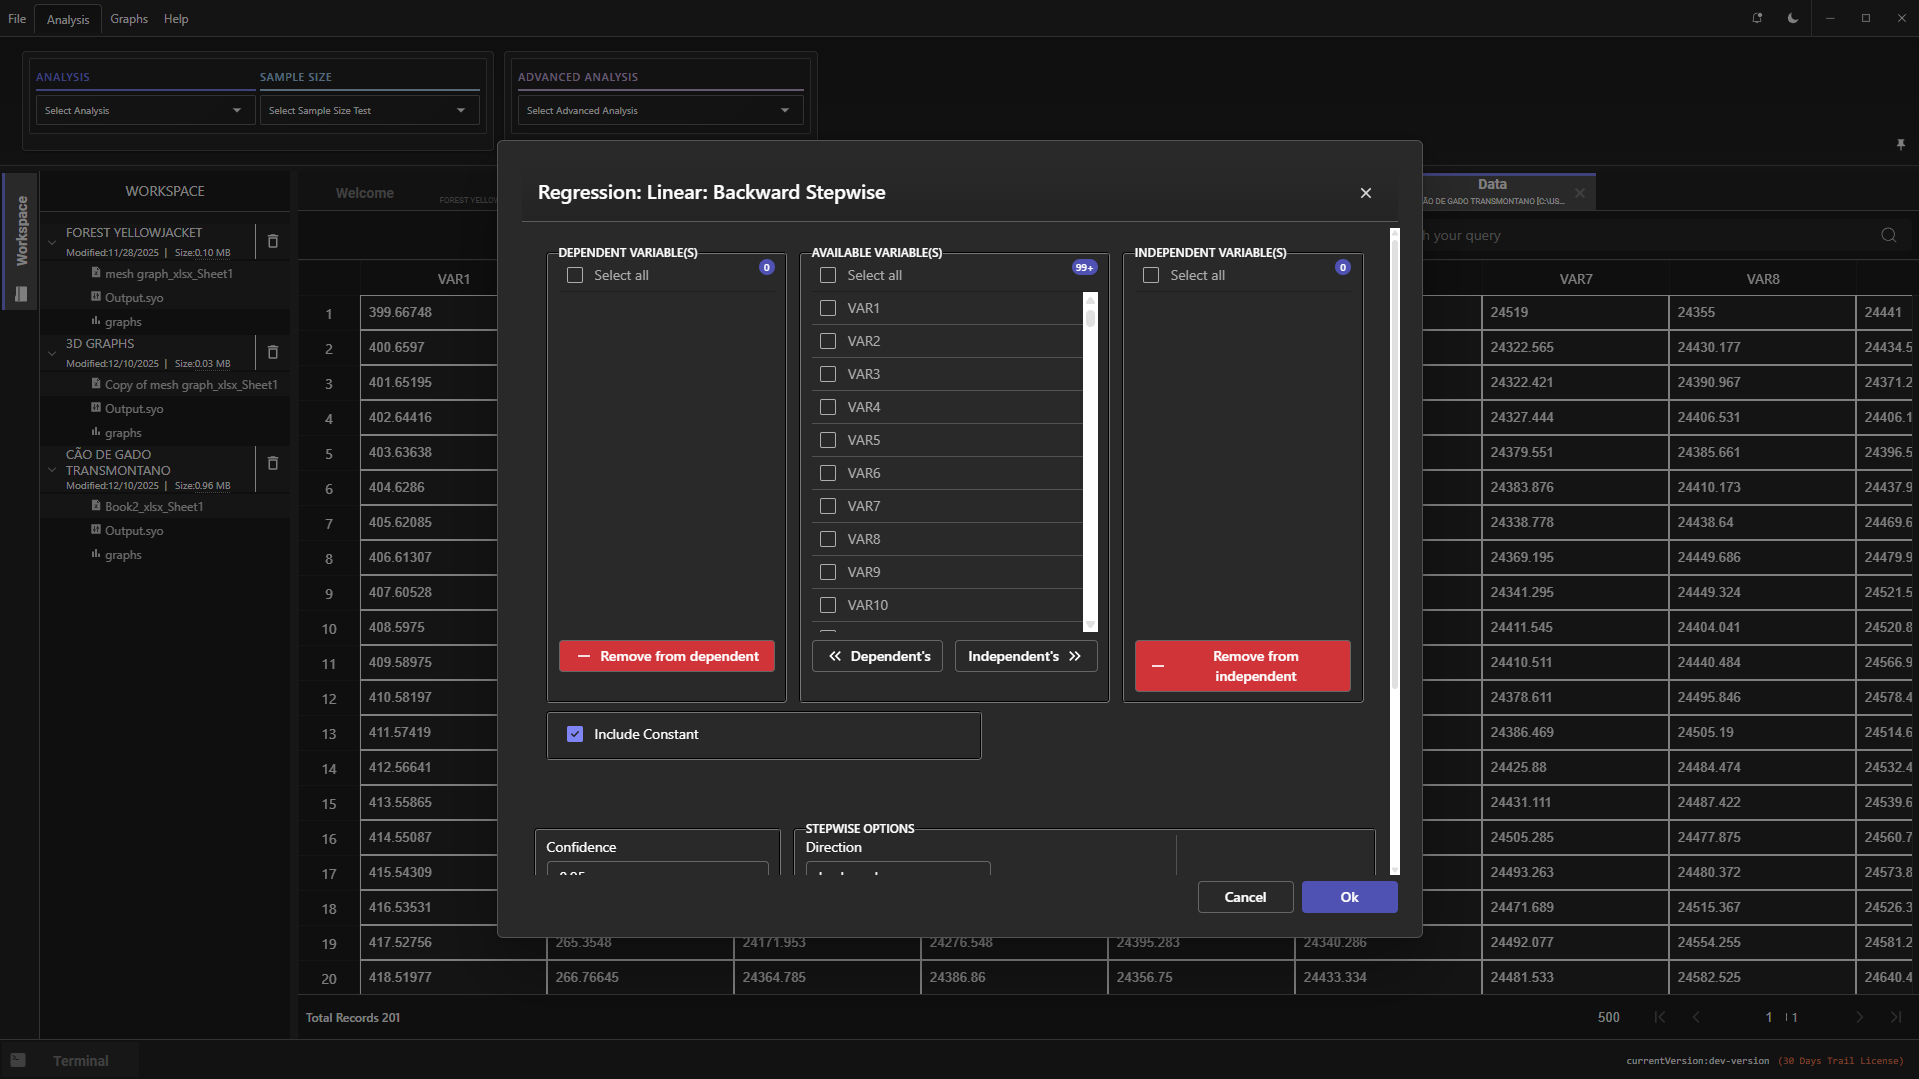Image resolution: width=1919 pixels, height=1079 pixels.
Task: Uncheck Include Constant option
Action: (575, 734)
